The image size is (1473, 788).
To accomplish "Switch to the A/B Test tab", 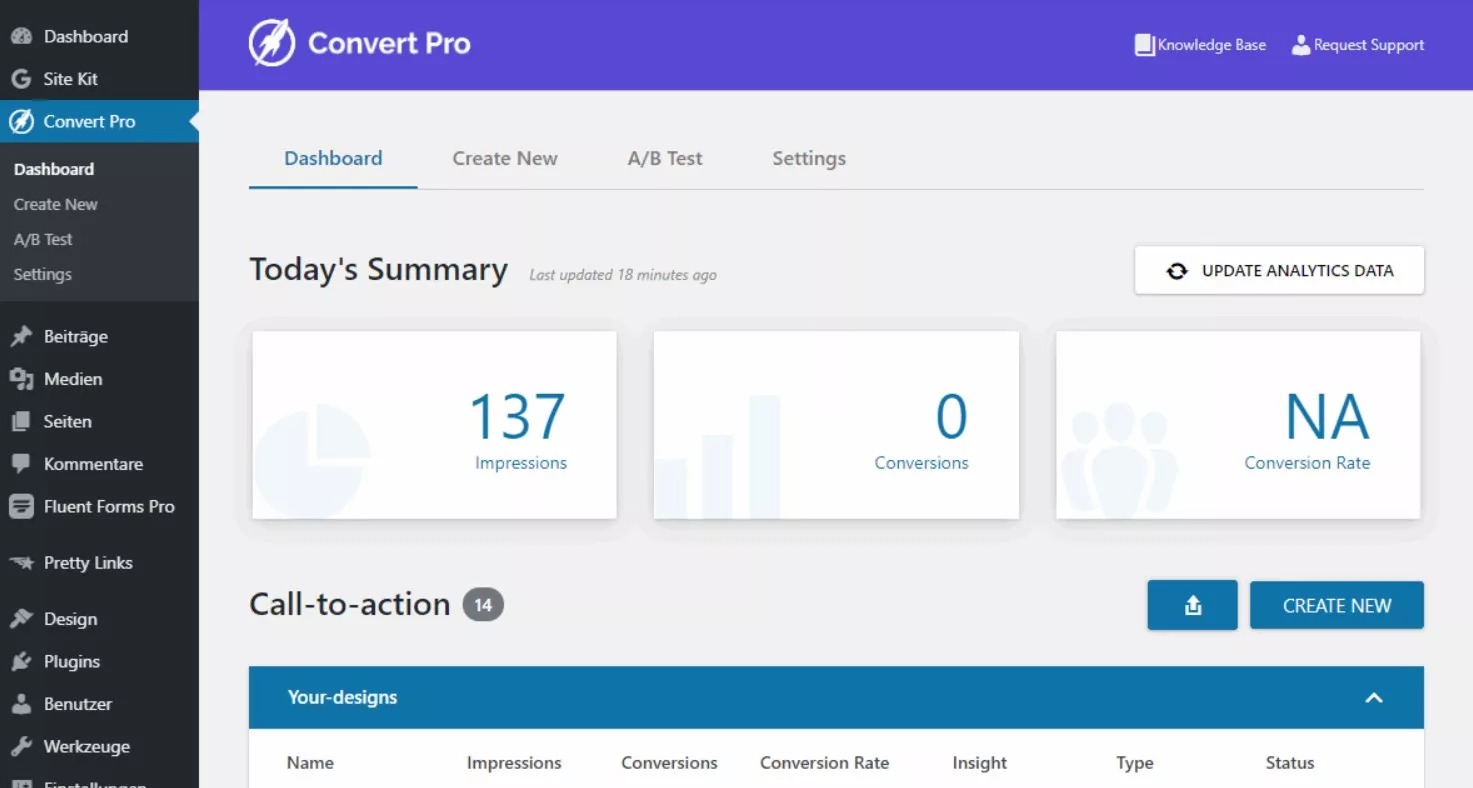I will [664, 158].
